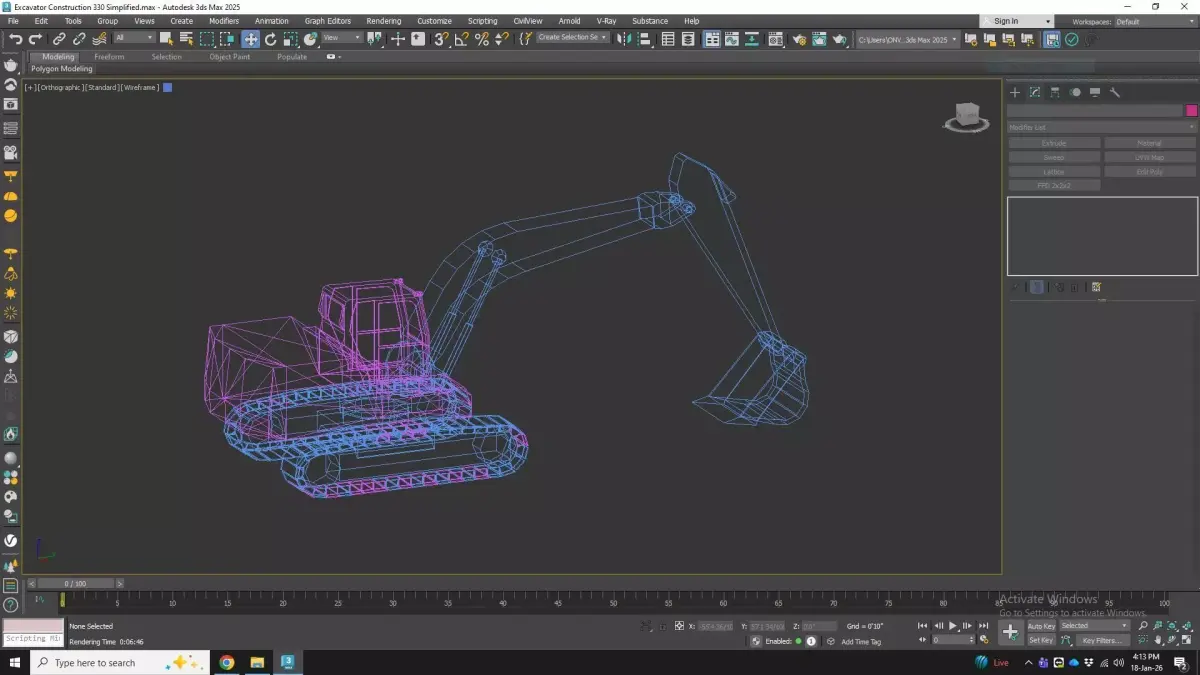Toggle the Spinner Snap icon
The height and width of the screenshot is (675, 1200).
pyautogui.click(x=501, y=39)
